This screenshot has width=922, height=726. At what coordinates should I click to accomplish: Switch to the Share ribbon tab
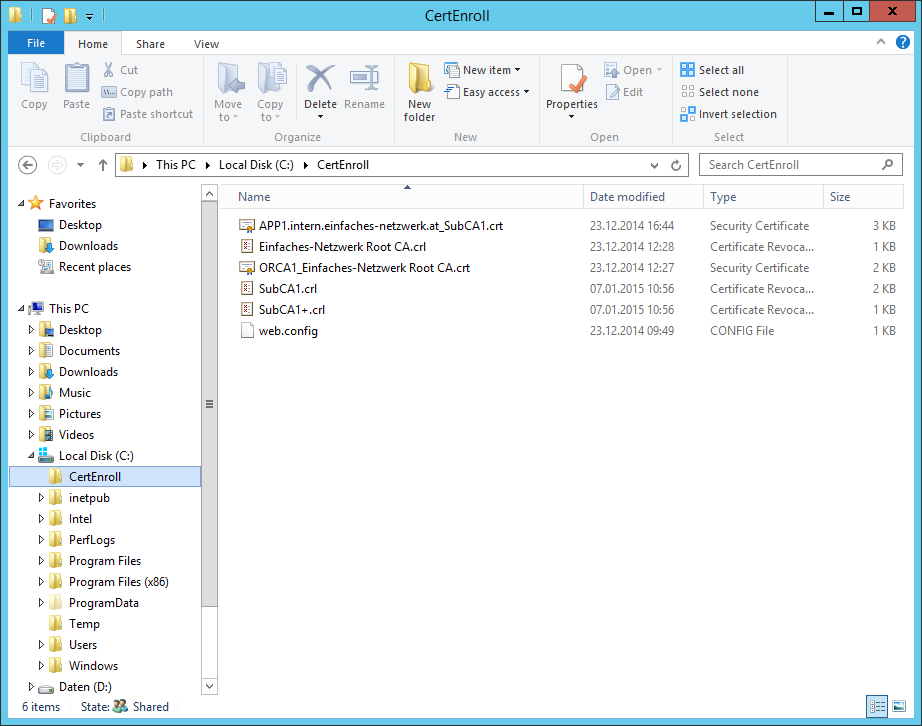(x=151, y=44)
